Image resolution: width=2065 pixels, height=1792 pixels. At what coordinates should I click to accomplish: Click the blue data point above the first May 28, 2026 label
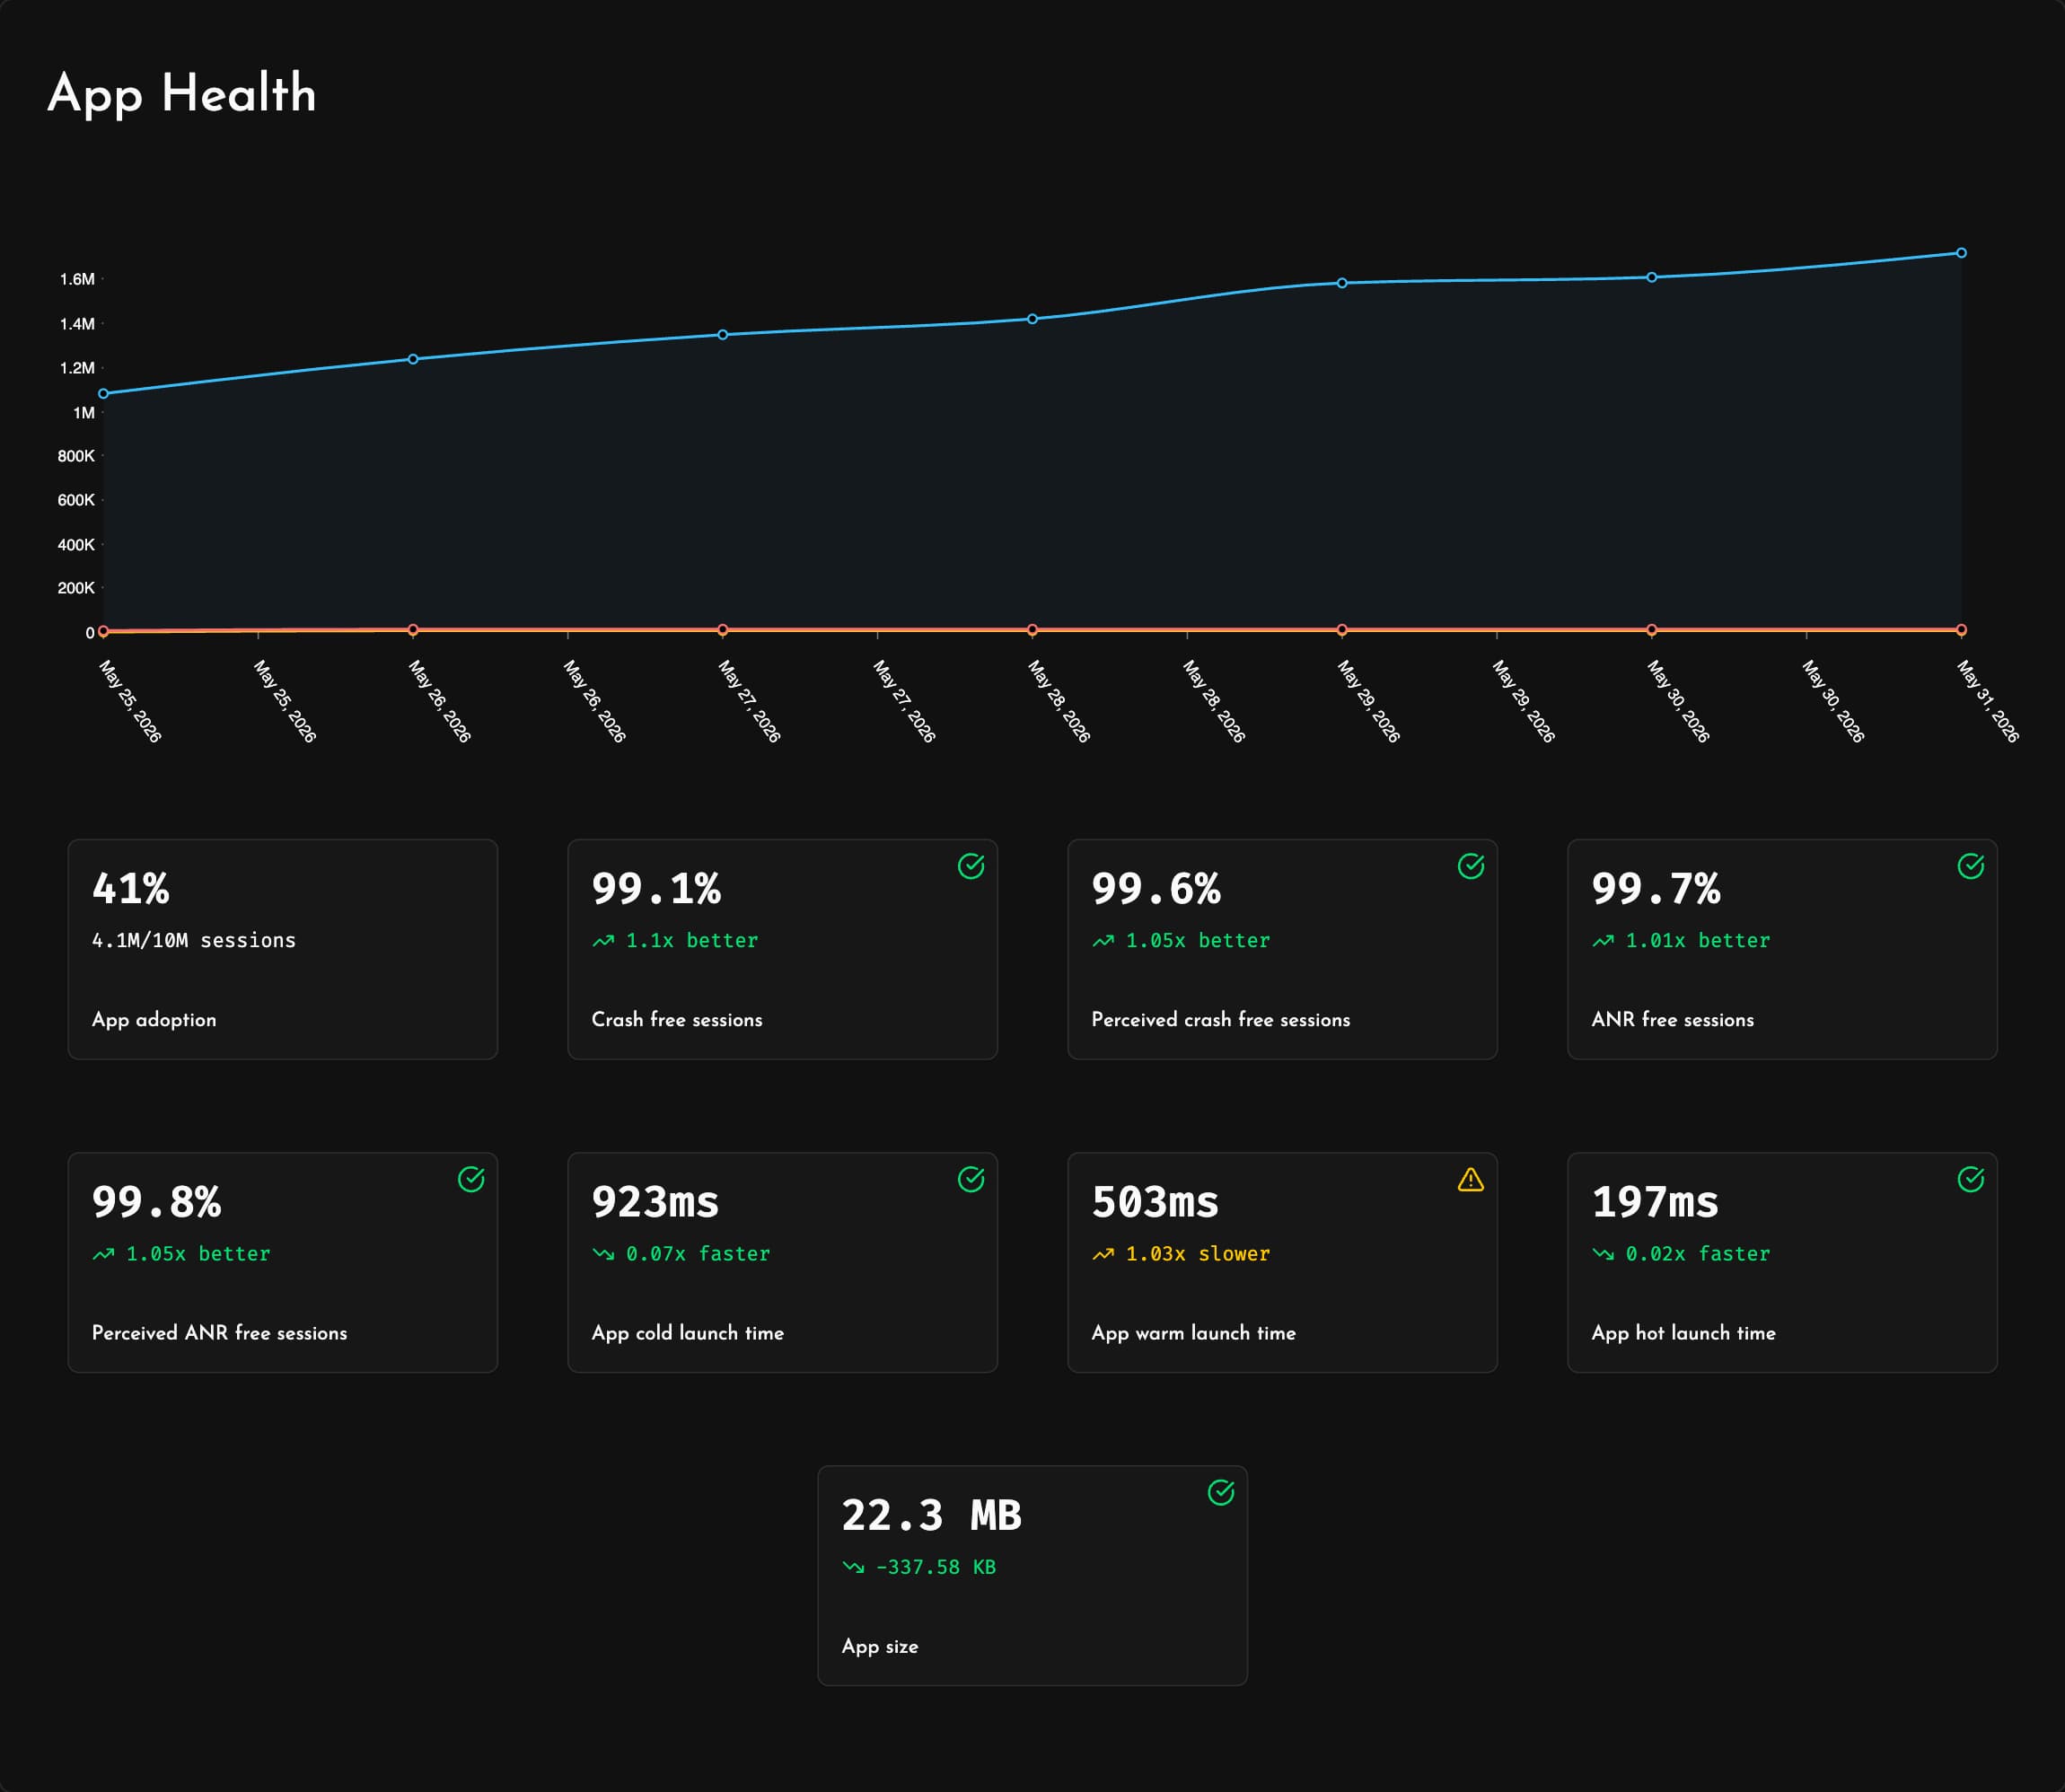tap(1032, 319)
